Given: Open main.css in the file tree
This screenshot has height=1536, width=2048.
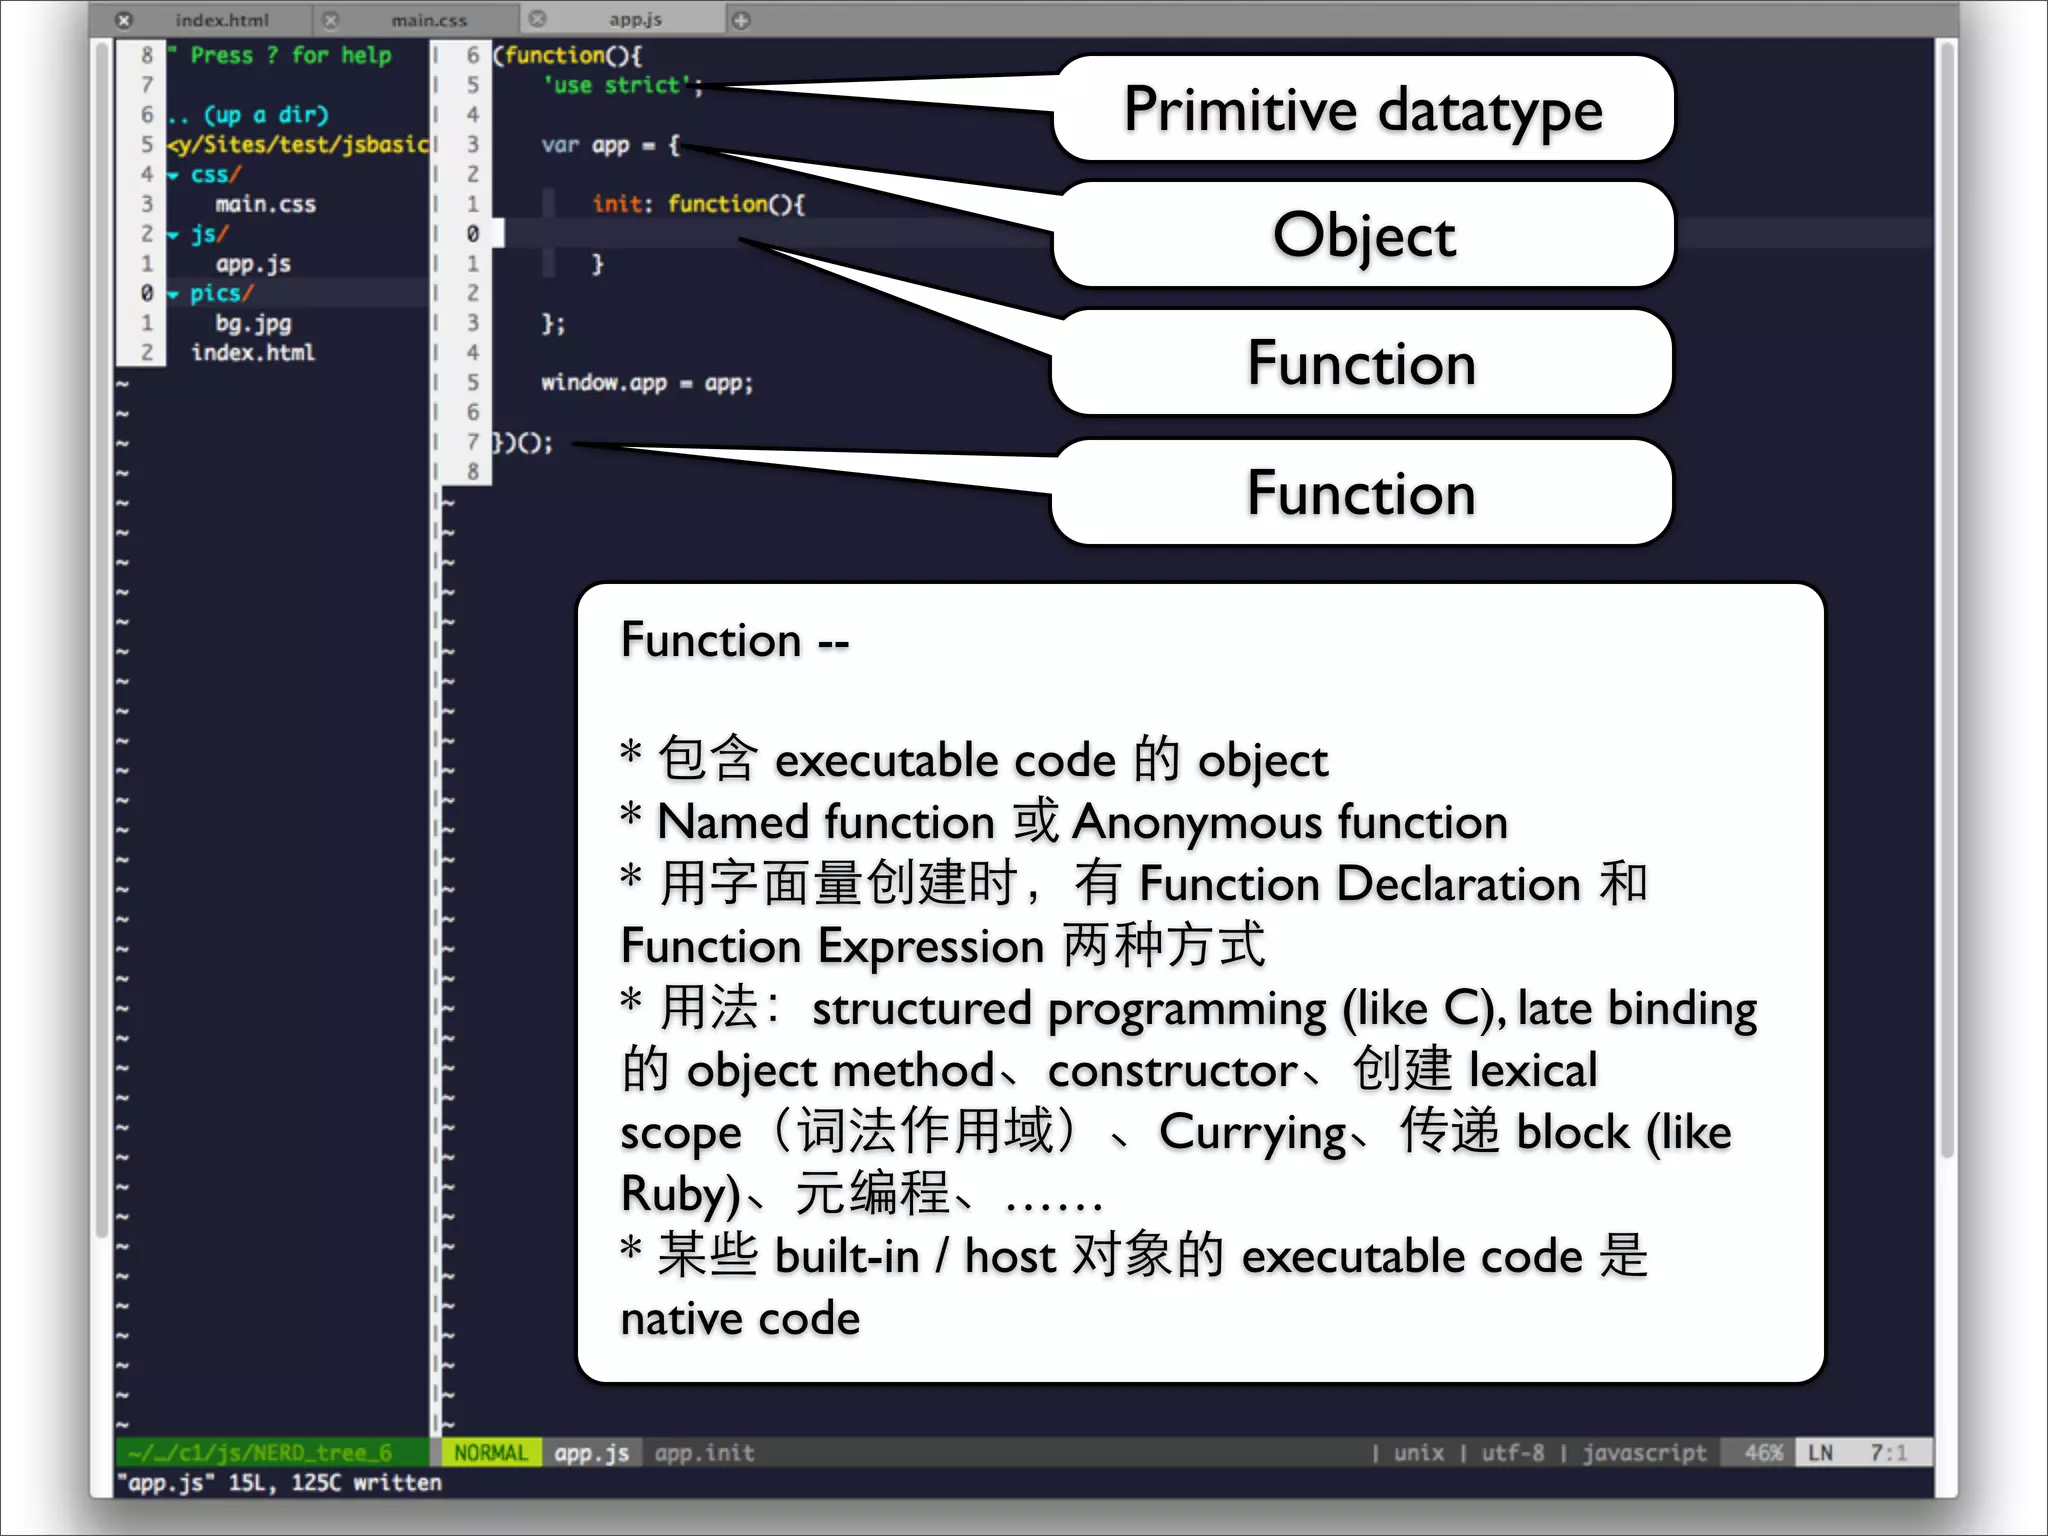Looking at the screenshot, I should click(266, 205).
